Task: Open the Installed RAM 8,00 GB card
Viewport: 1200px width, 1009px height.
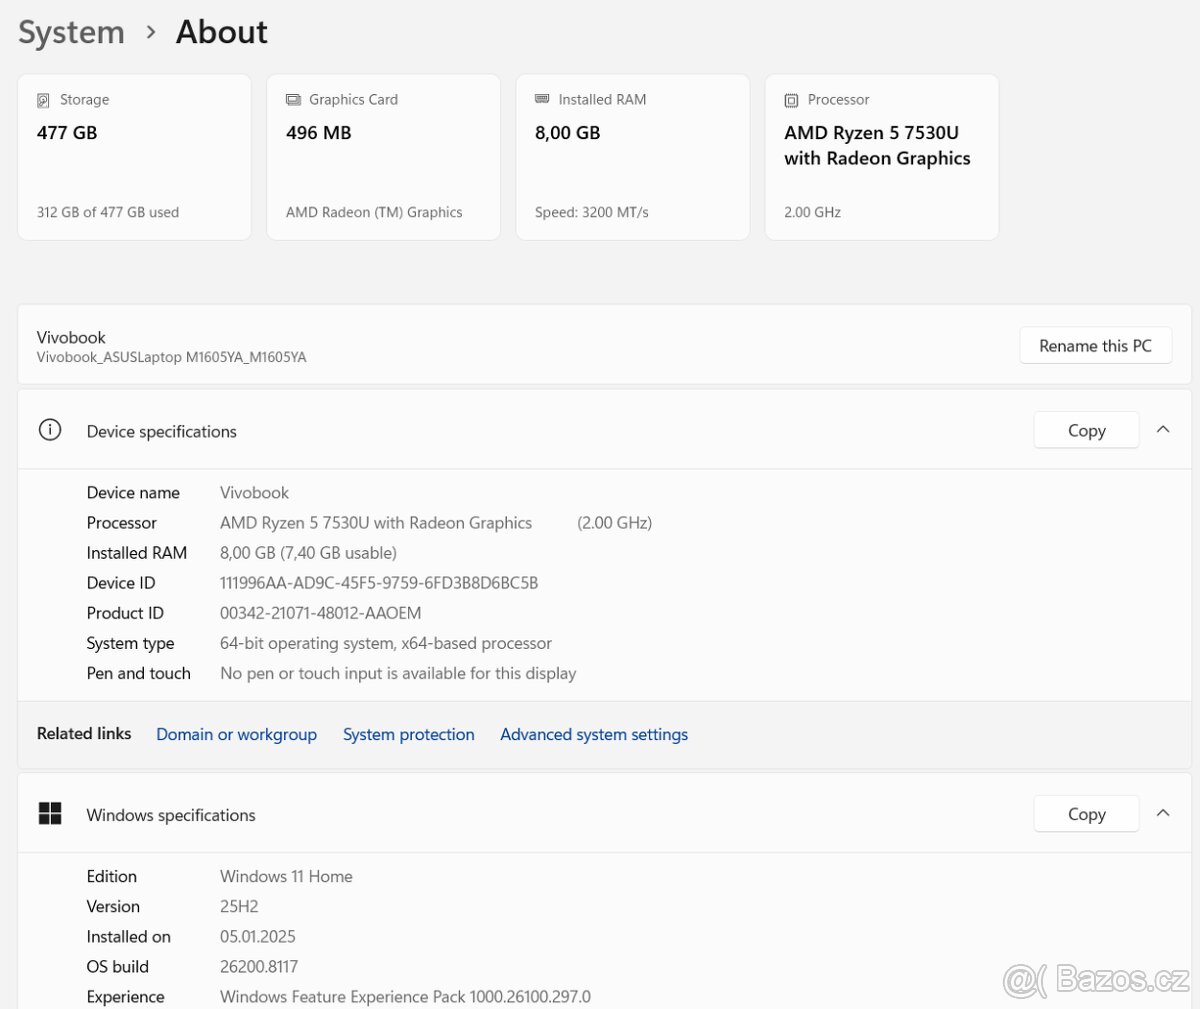Action: (x=632, y=157)
